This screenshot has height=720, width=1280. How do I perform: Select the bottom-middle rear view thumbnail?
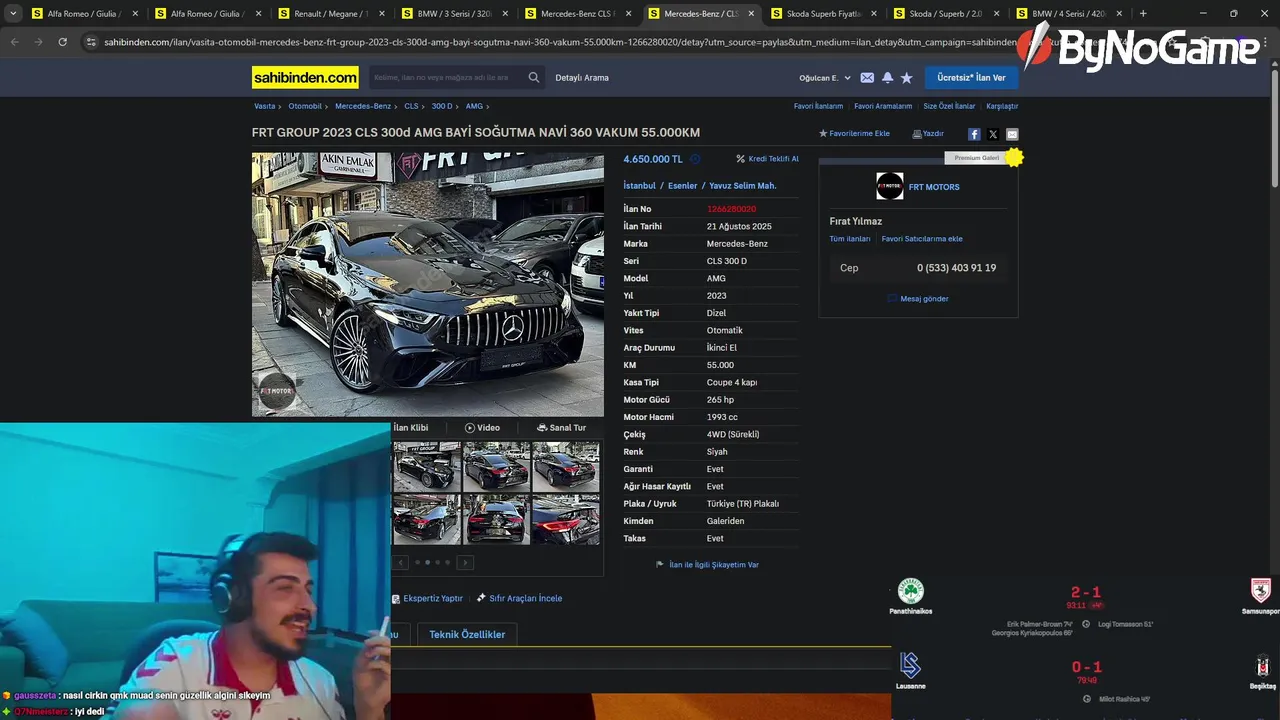[496, 519]
